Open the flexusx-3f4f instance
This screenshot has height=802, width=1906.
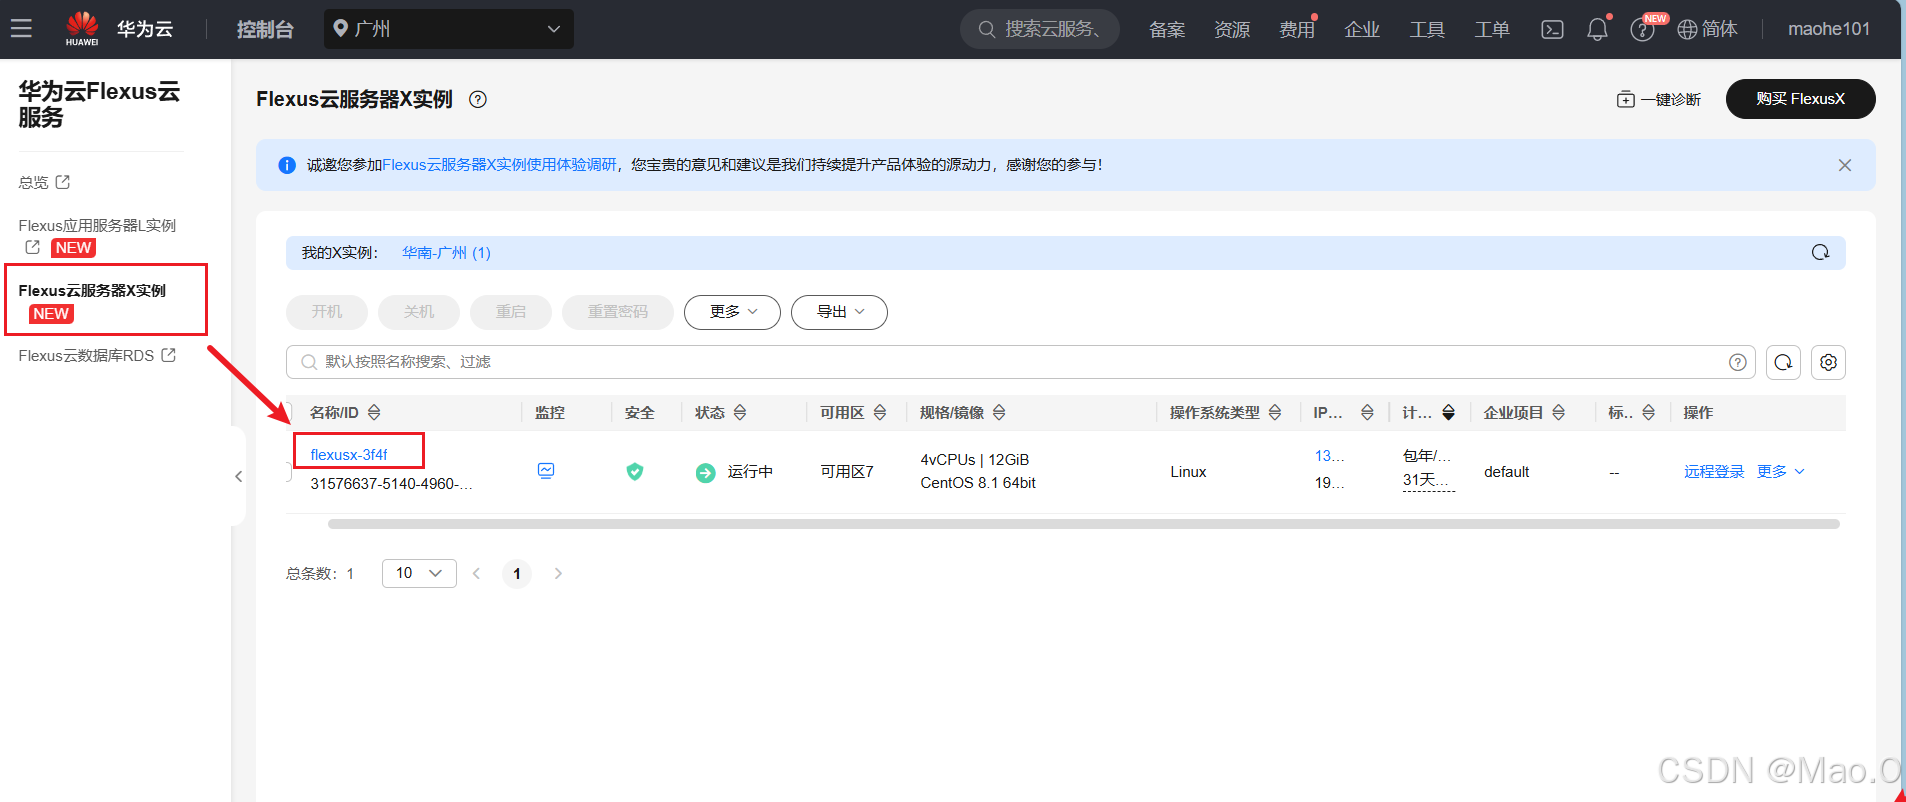point(349,455)
